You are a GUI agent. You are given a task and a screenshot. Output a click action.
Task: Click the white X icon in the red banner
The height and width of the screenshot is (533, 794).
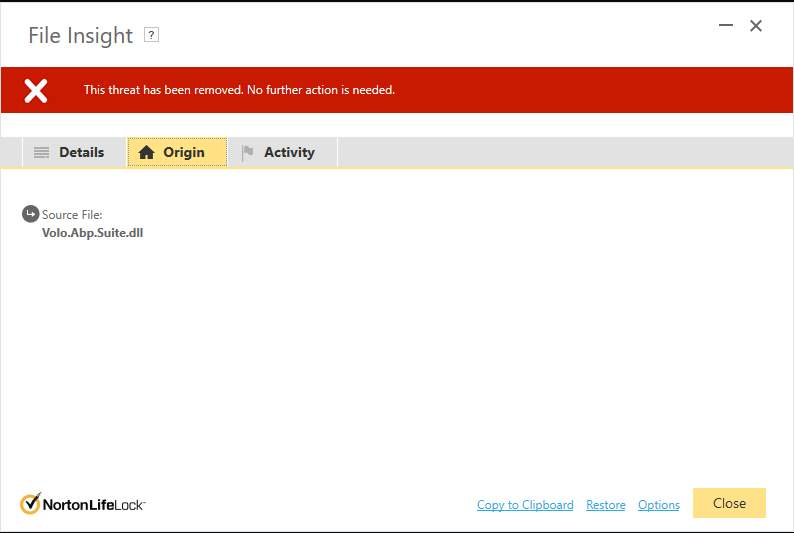[36, 90]
